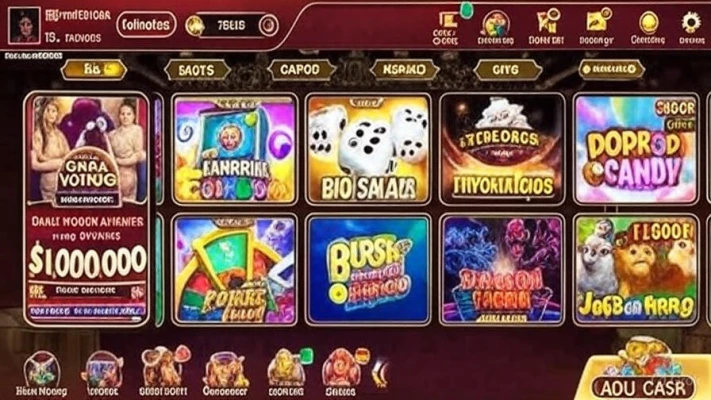The width and height of the screenshot is (711, 400).
Task: Click the Folinotes button
Action: pyautogui.click(x=146, y=24)
